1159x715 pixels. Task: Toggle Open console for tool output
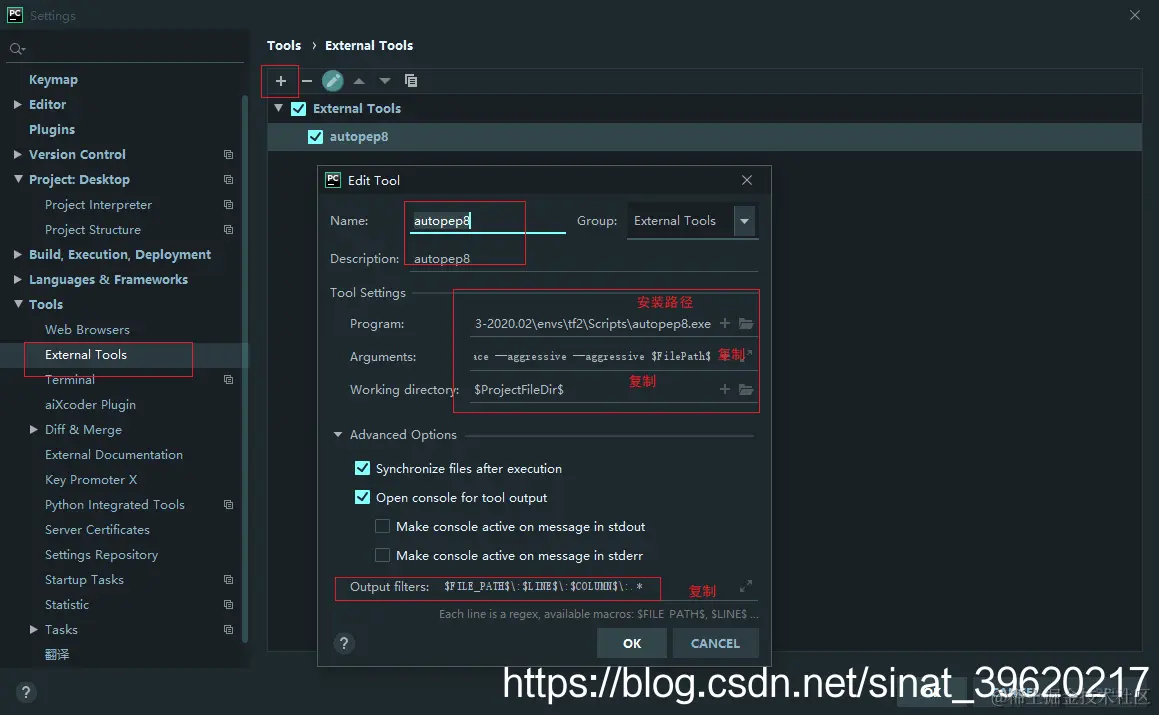362,497
